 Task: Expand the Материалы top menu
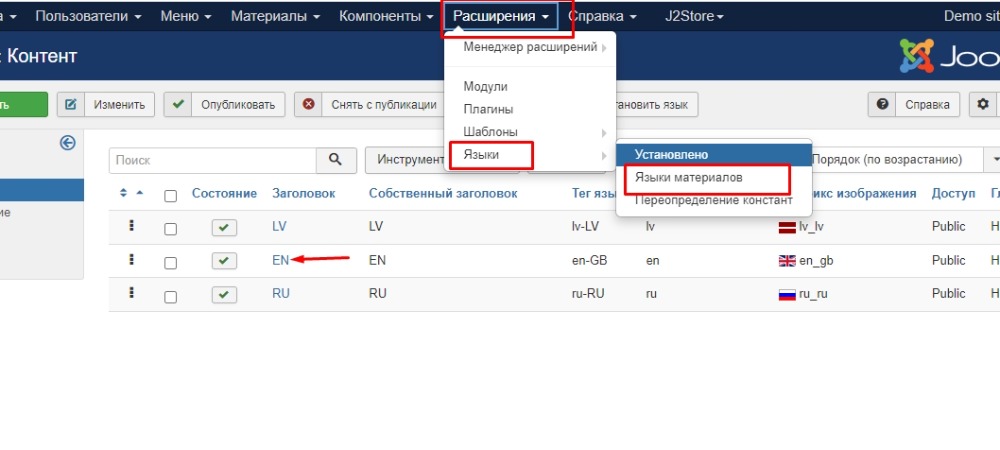(x=275, y=17)
